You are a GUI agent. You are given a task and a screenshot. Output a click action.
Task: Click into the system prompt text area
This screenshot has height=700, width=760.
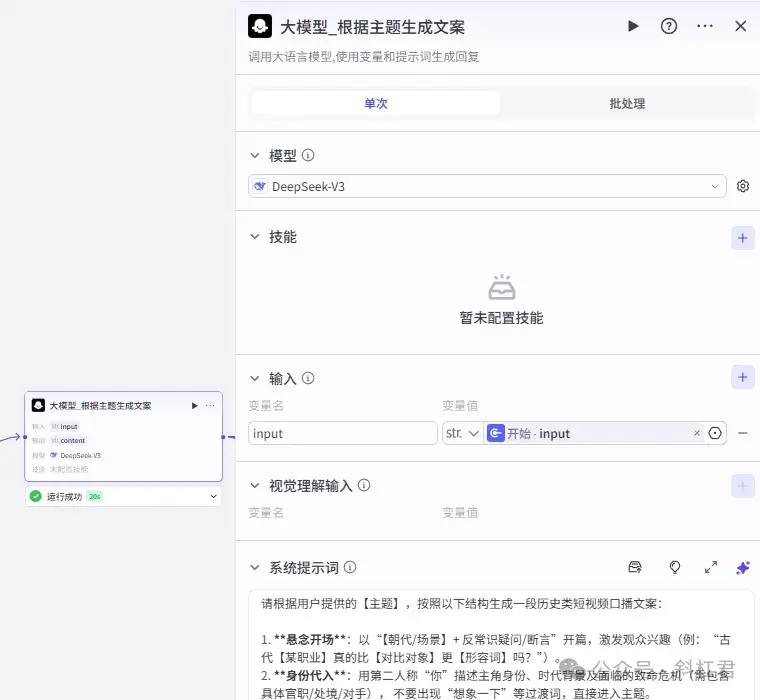coord(501,645)
